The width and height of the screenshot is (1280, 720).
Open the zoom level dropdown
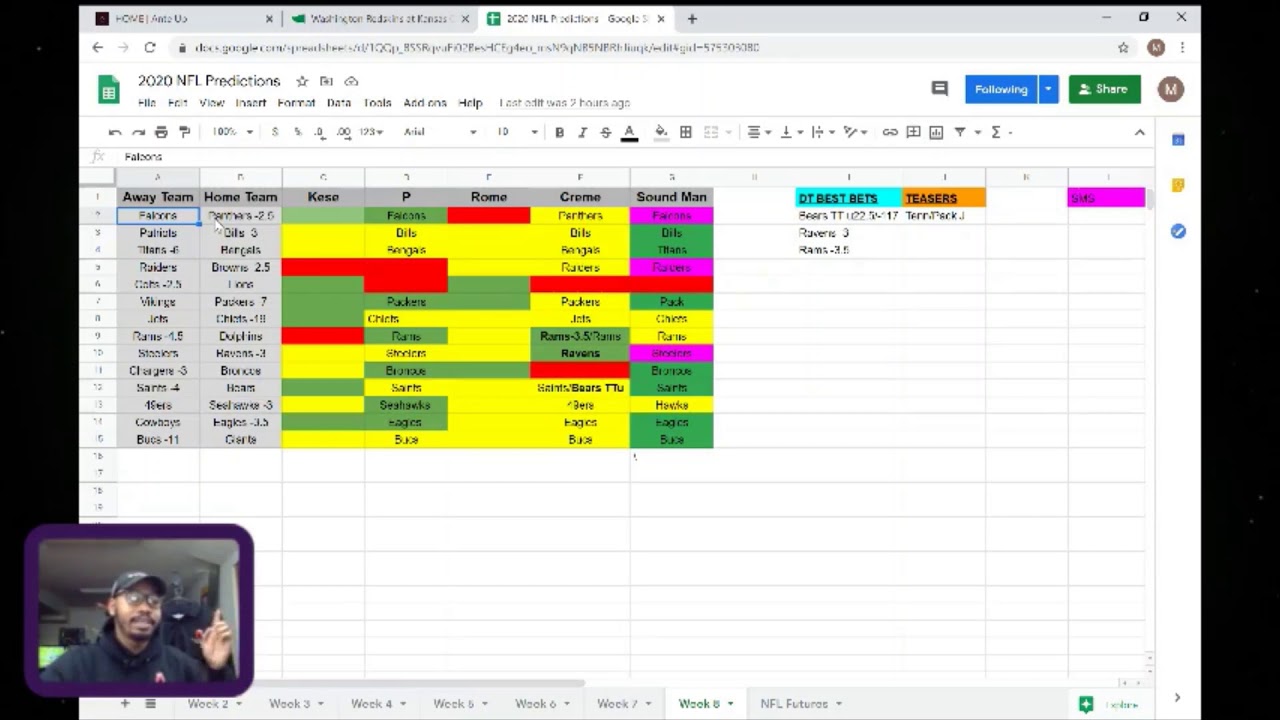(232, 132)
